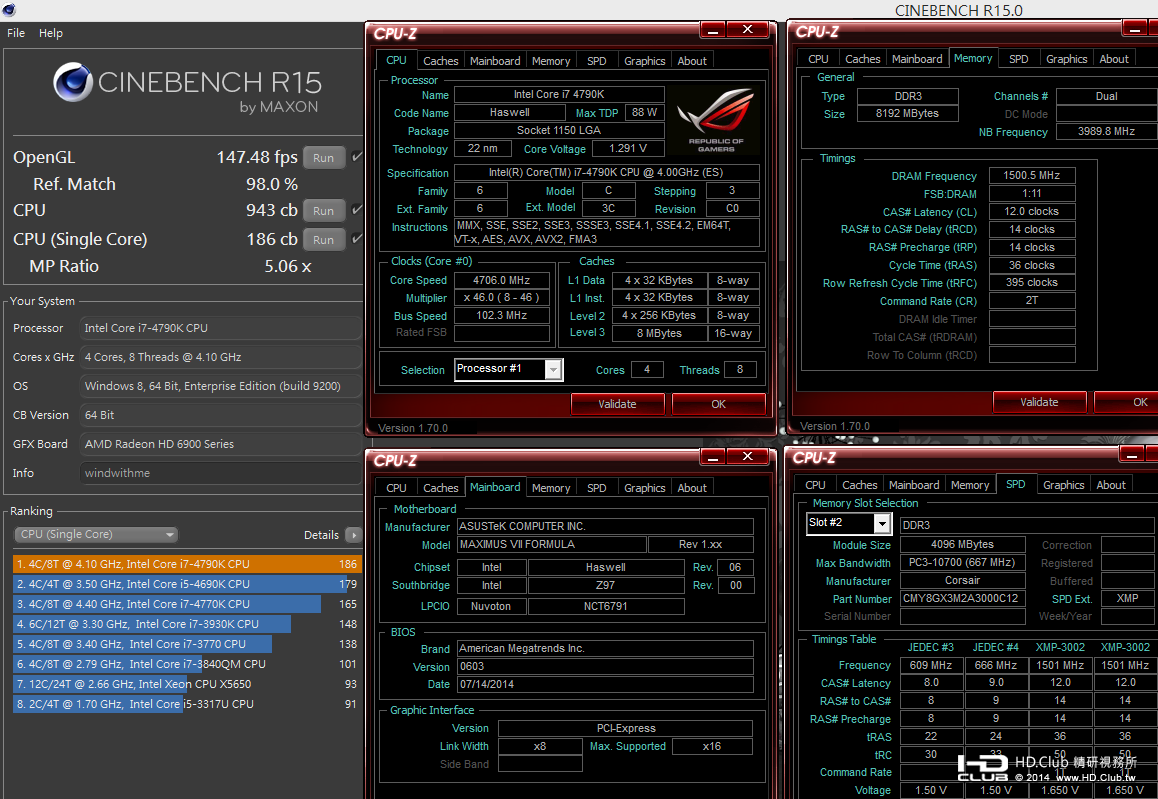Image resolution: width=1158 pixels, height=799 pixels.
Task: Close the top-left CPU-Z CPU window
Action: click(747, 30)
